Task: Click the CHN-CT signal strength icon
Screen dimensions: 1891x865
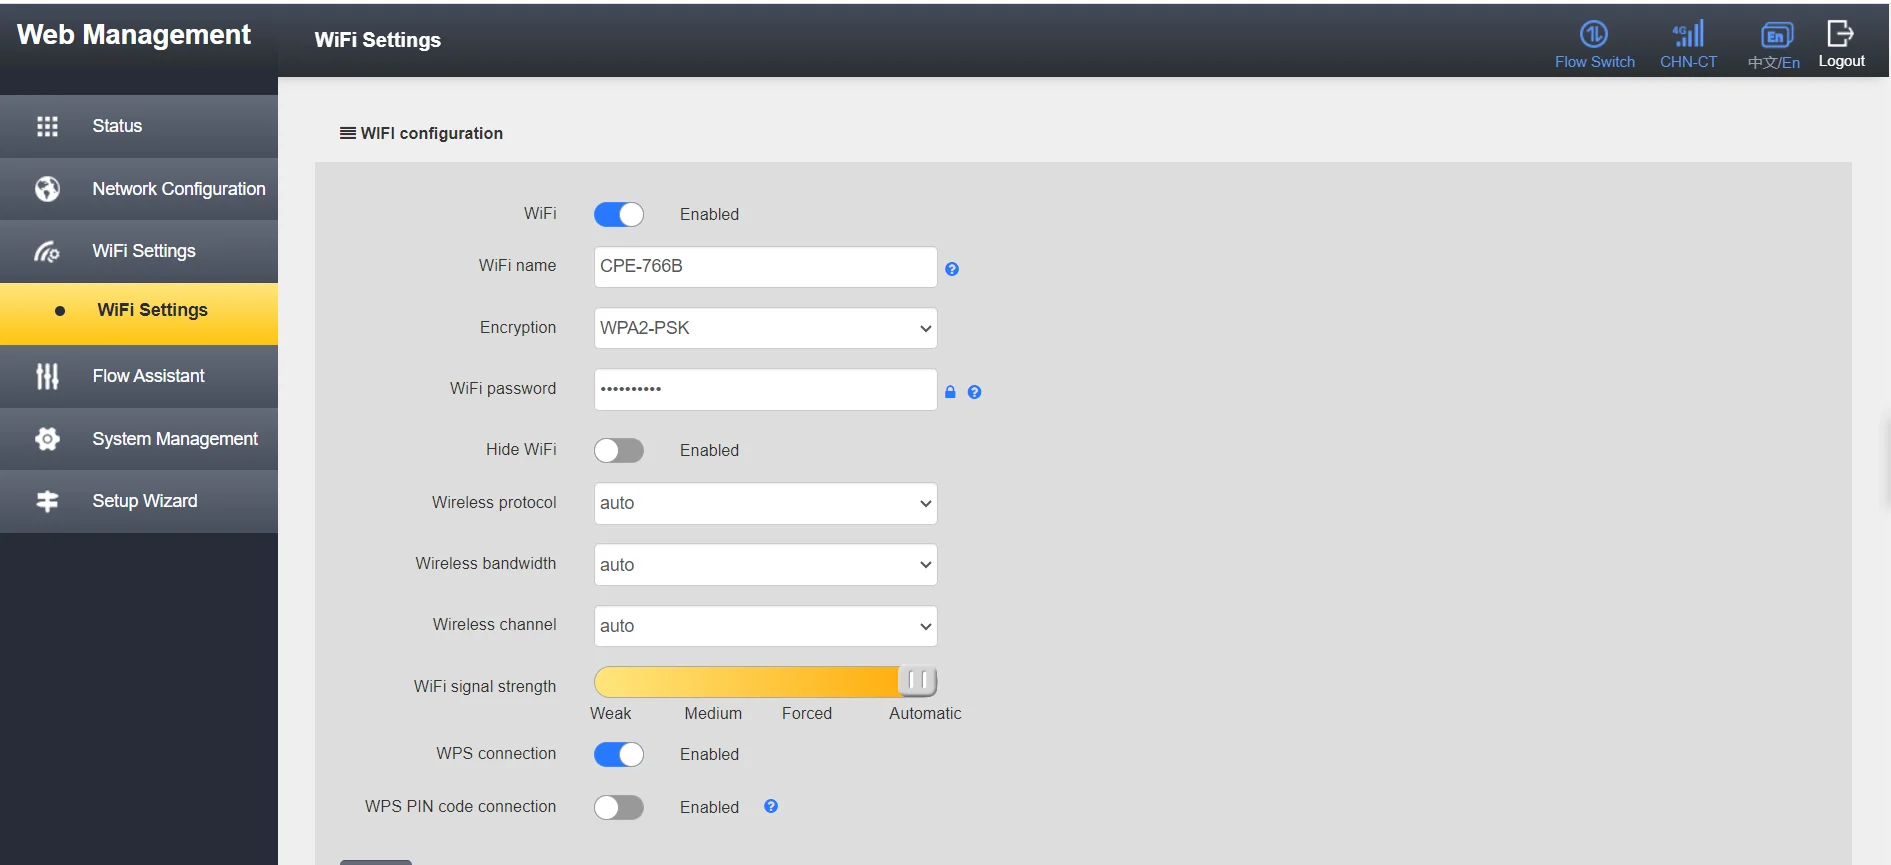Action: (1688, 35)
